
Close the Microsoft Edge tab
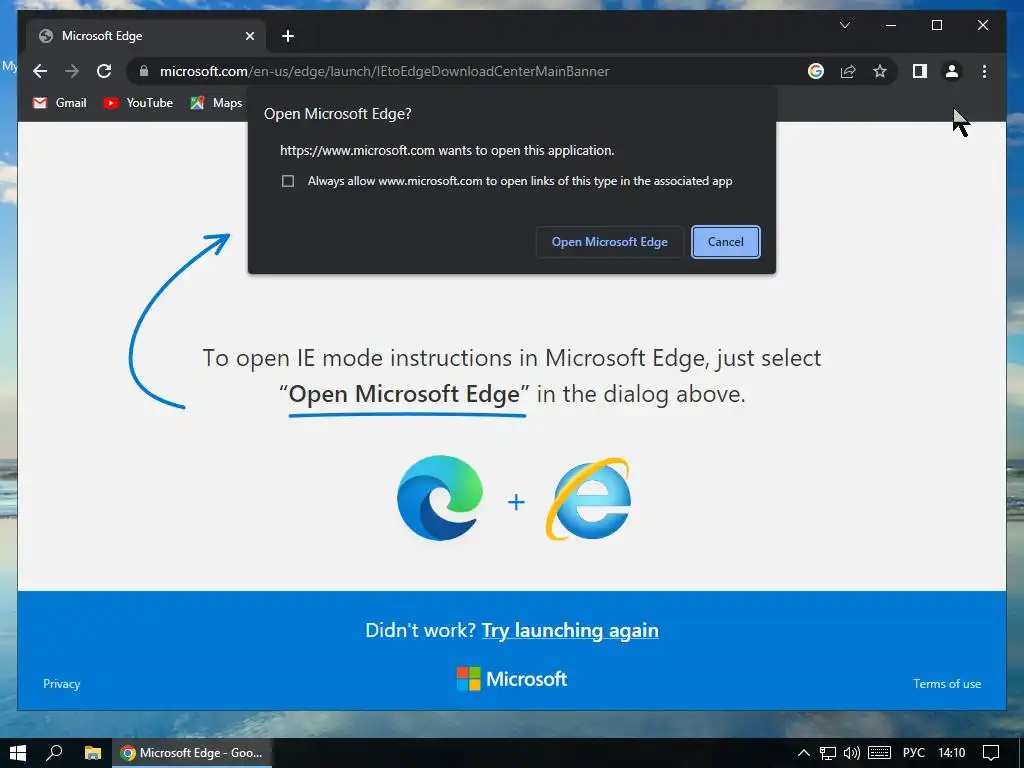(249, 36)
